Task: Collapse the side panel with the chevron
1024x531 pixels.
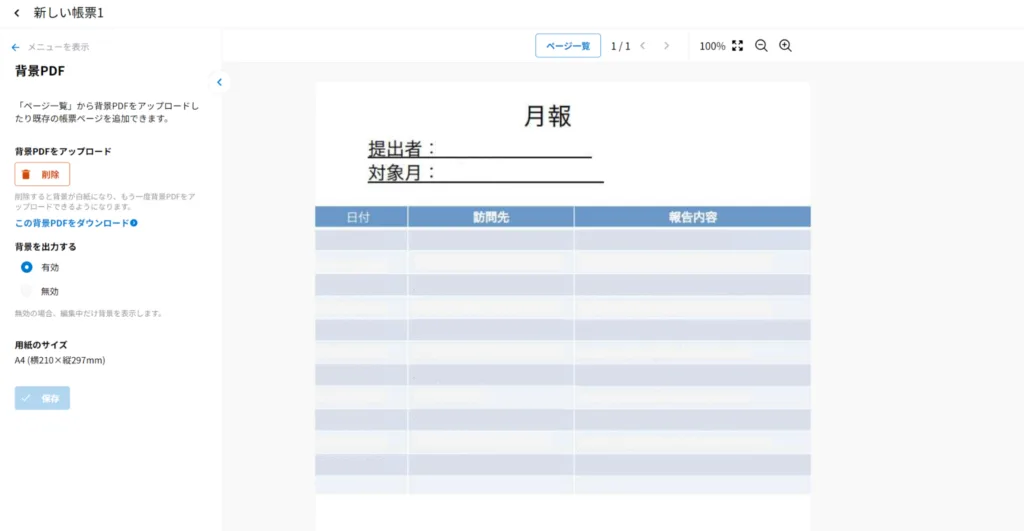Action: click(219, 82)
